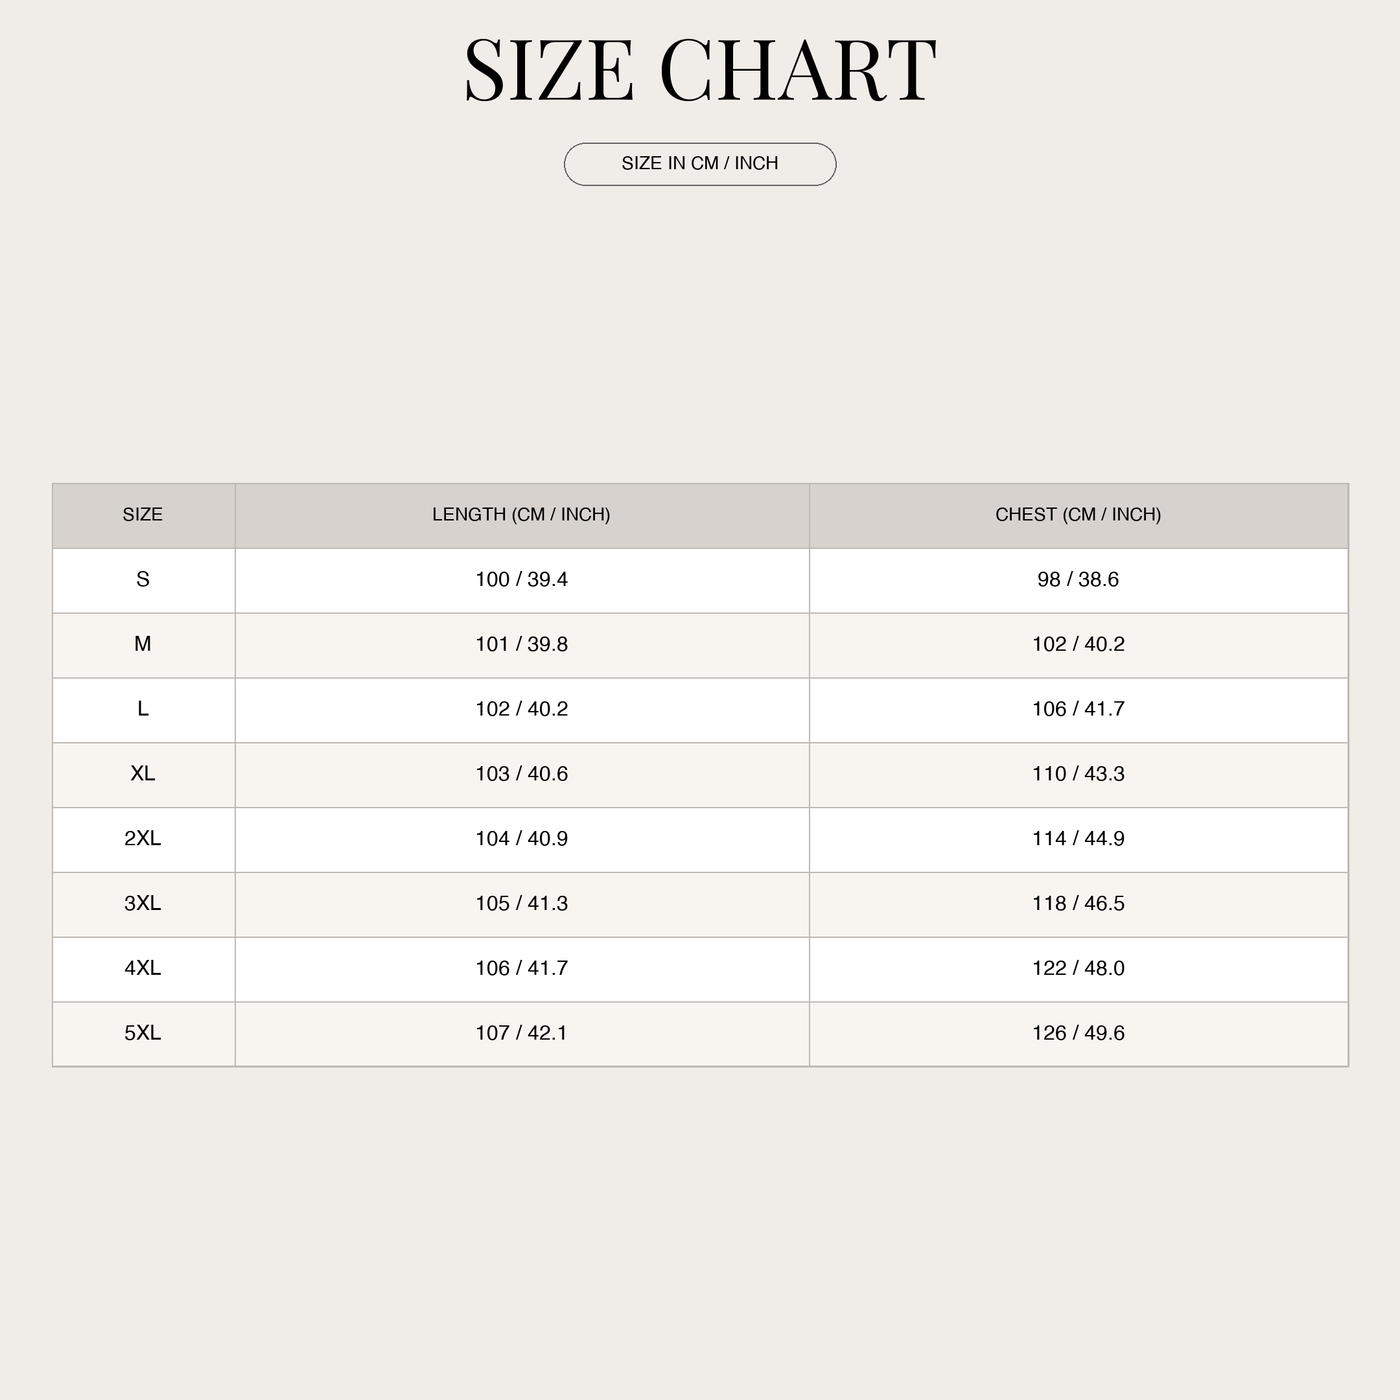1400x1400 pixels.
Task: Select the CHEST (CM / INCH) header
Action: (1078, 515)
